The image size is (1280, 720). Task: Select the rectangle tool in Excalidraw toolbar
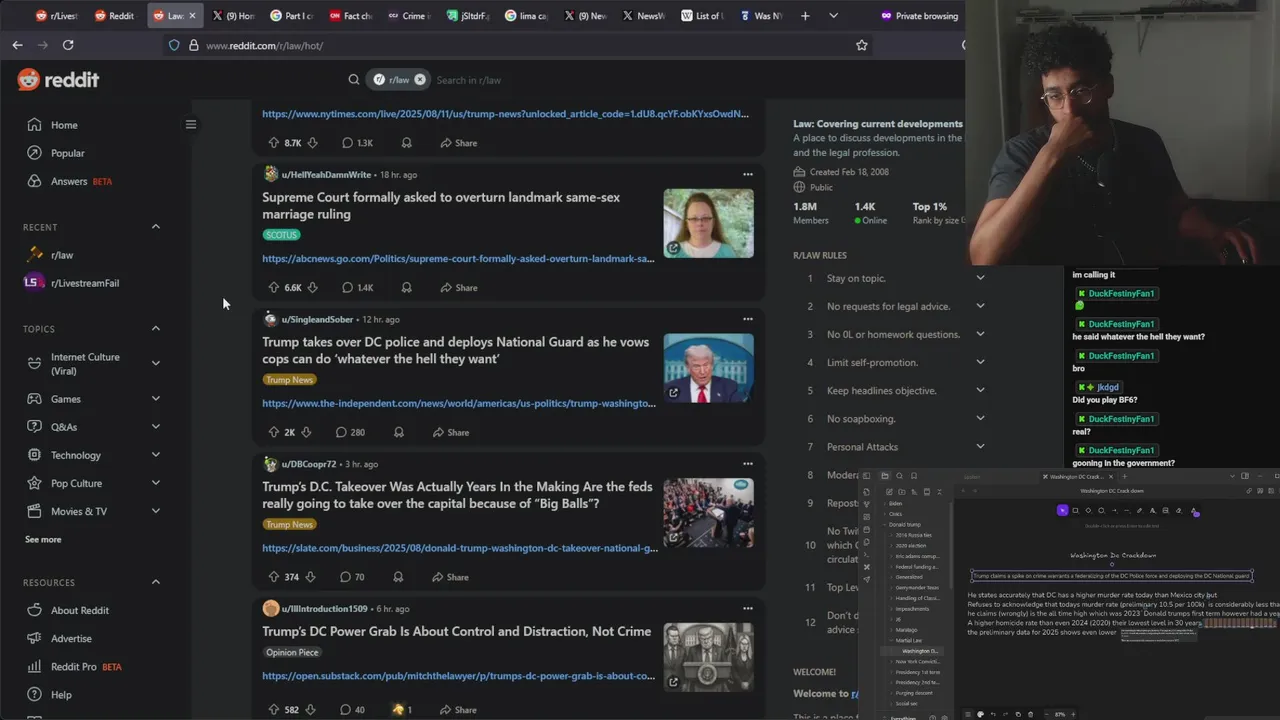1075,510
